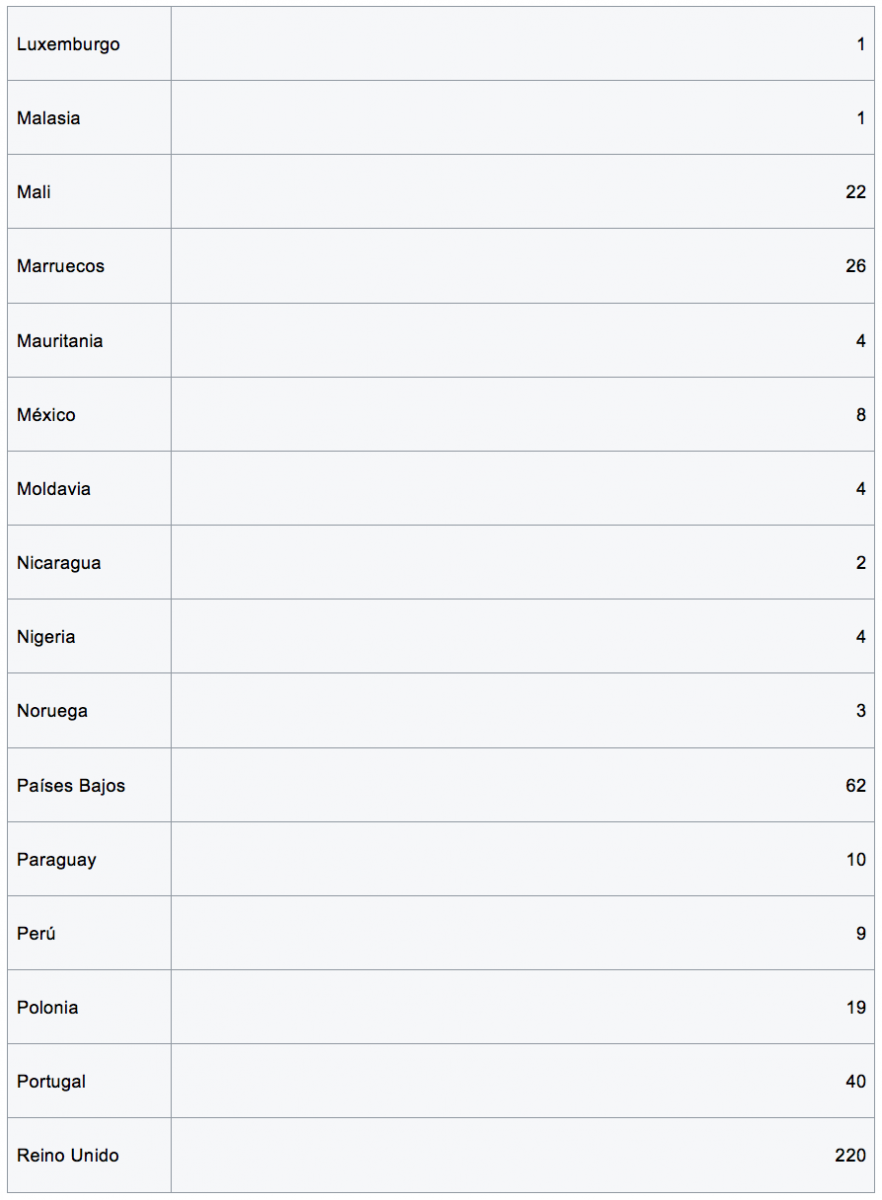Click the value 220 for Reino Unido

pyautogui.click(x=850, y=1155)
